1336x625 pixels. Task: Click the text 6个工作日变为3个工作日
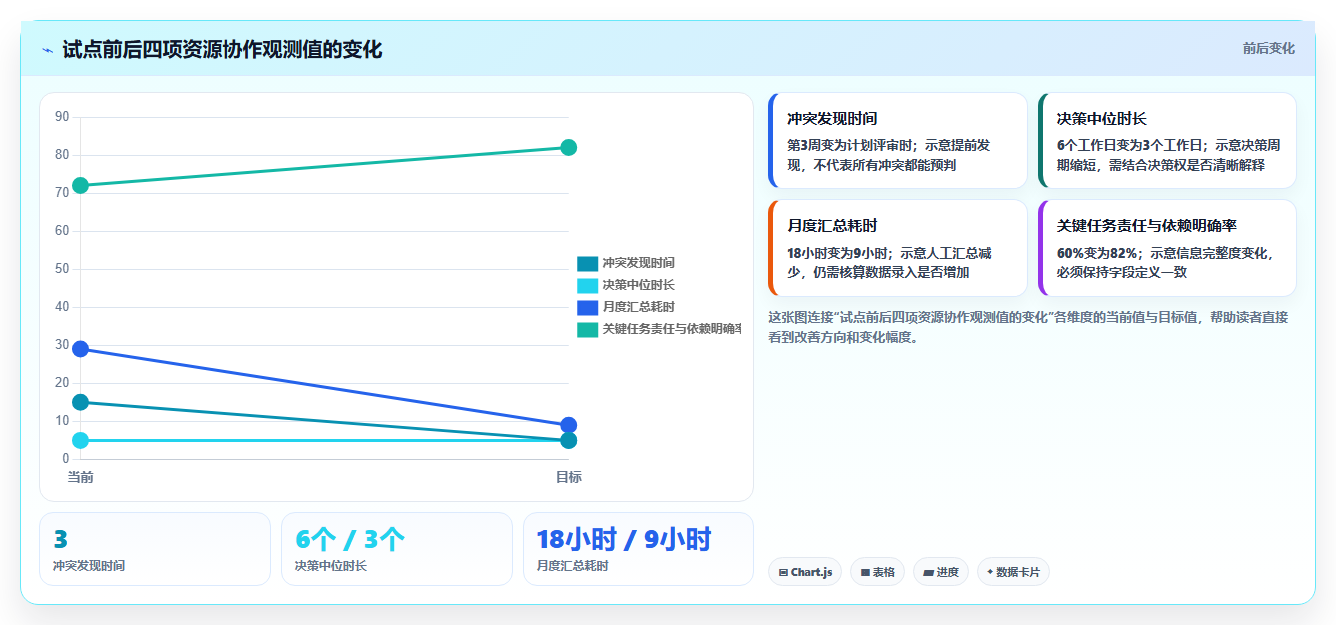coord(1131,145)
